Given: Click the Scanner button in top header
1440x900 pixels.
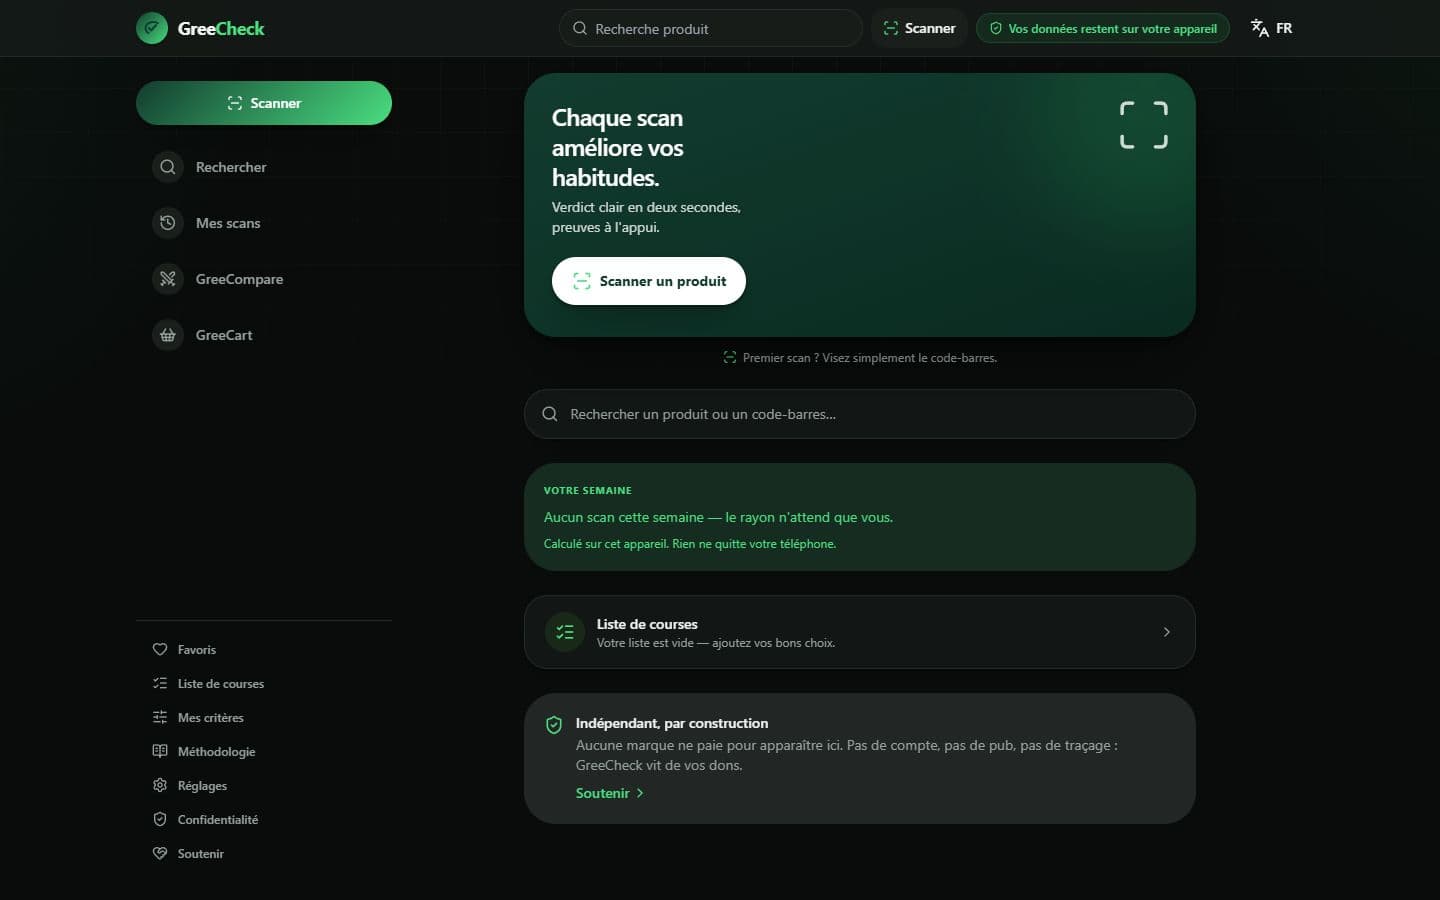Looking at the screenshot, I should pos(919,28).
